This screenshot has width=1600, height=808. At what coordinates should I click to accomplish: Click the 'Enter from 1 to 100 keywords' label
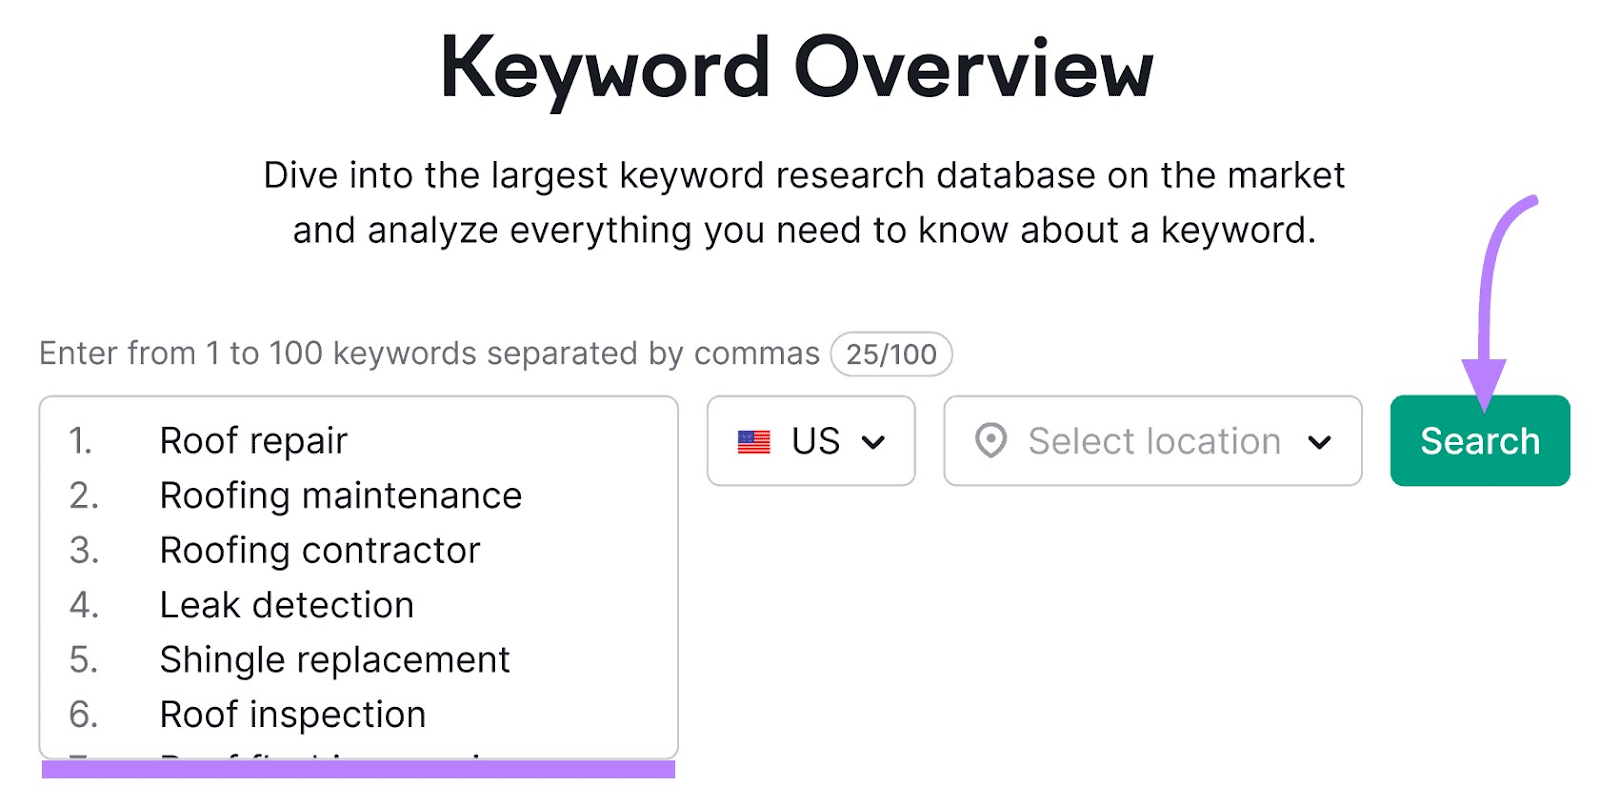(429, 354)
